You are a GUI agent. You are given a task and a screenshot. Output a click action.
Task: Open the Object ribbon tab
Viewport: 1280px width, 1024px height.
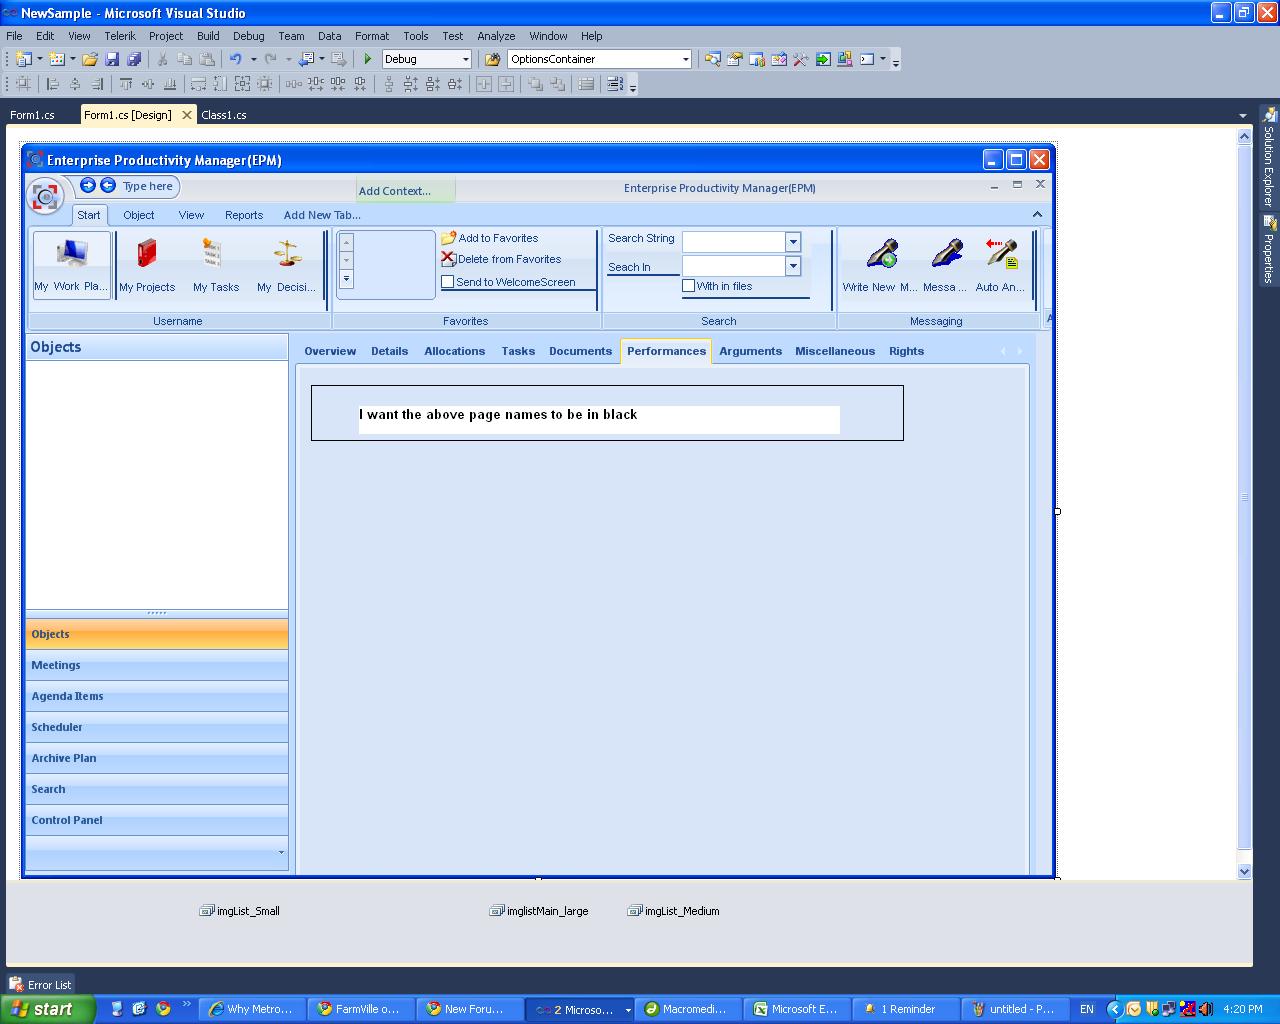(139, 215)
